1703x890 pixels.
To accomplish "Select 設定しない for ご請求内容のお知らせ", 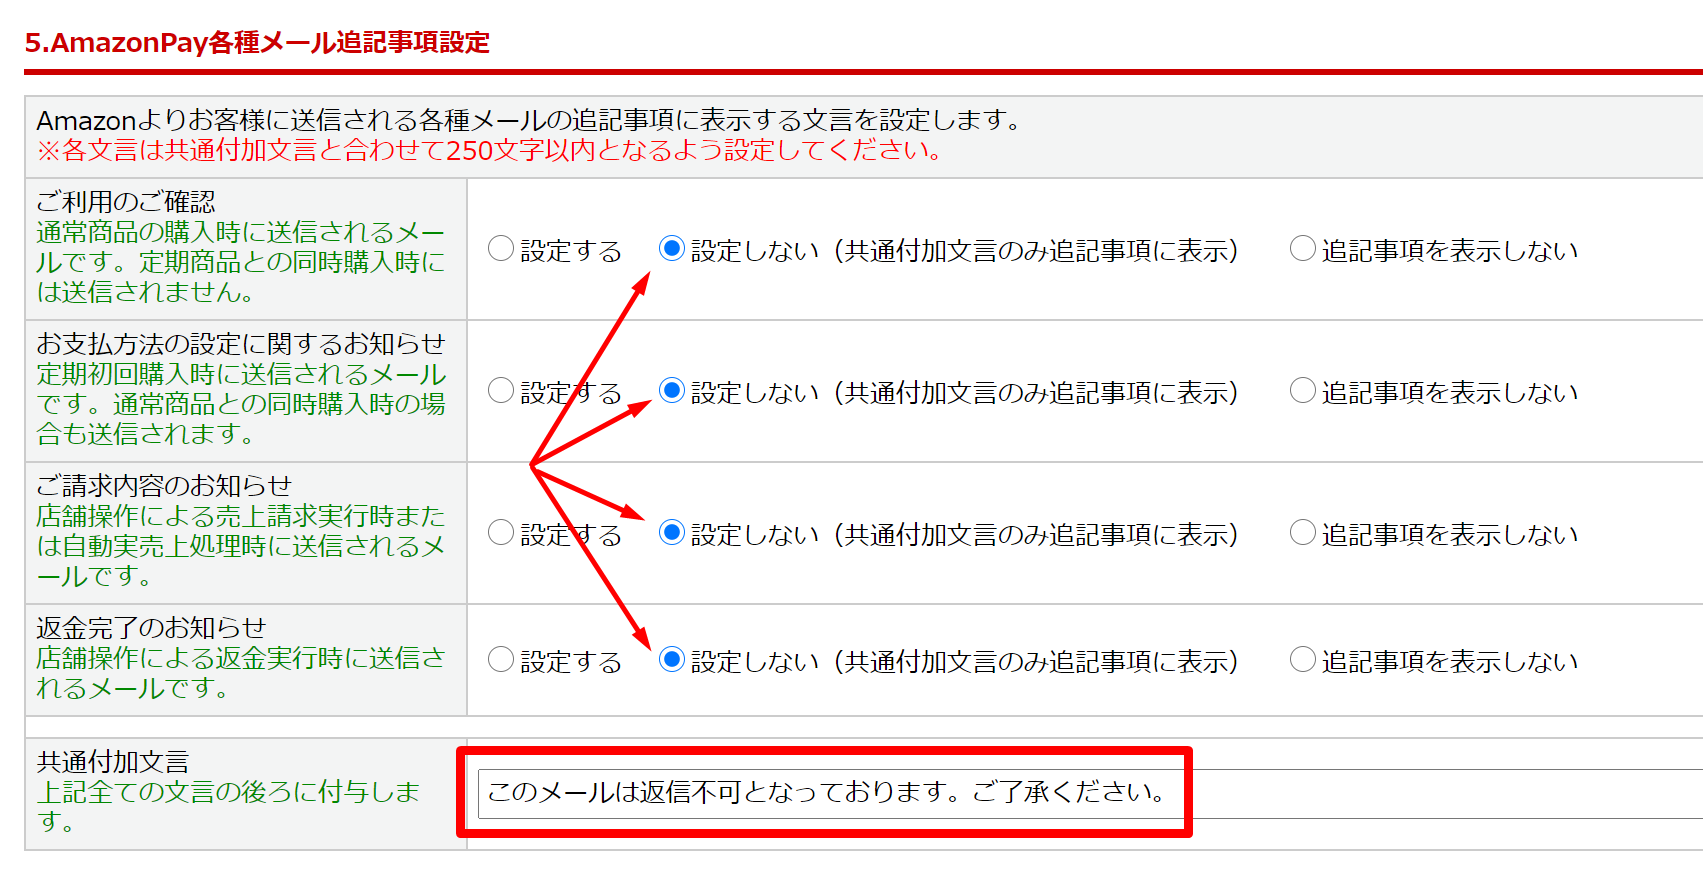I will coord(672,533).
